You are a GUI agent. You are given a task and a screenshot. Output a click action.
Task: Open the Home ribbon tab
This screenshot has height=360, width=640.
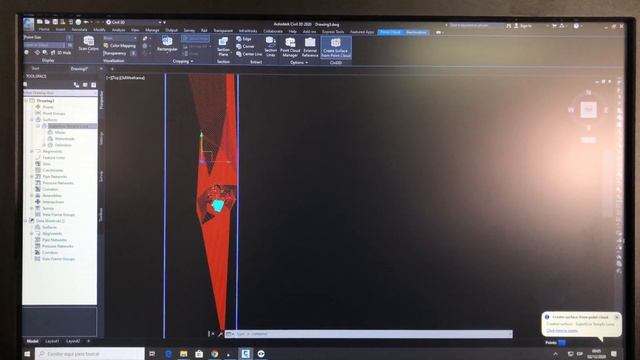click(44, 30)
